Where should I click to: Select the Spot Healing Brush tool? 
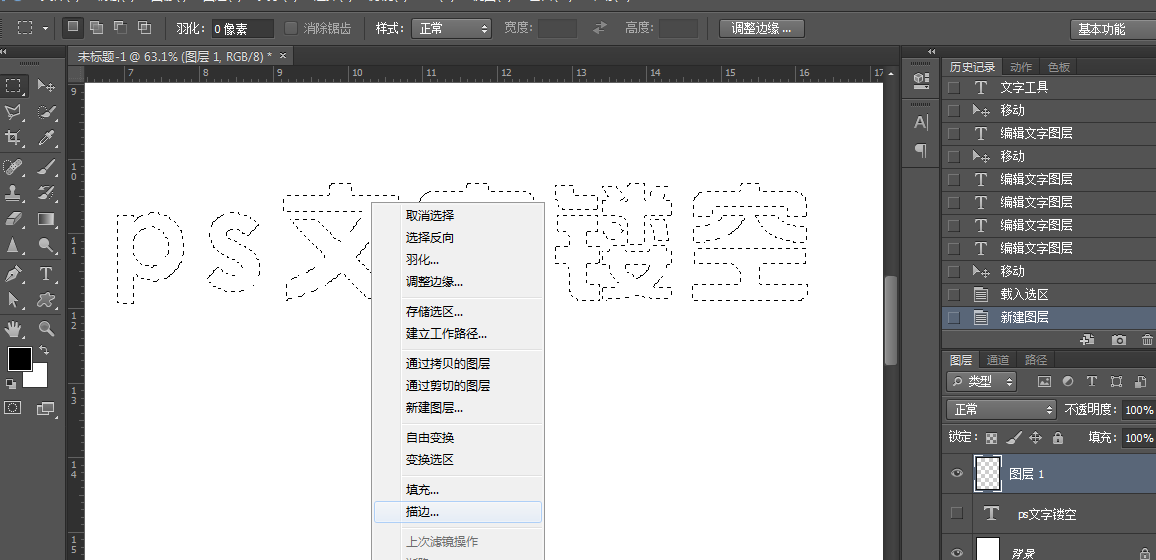pos(13,167)
